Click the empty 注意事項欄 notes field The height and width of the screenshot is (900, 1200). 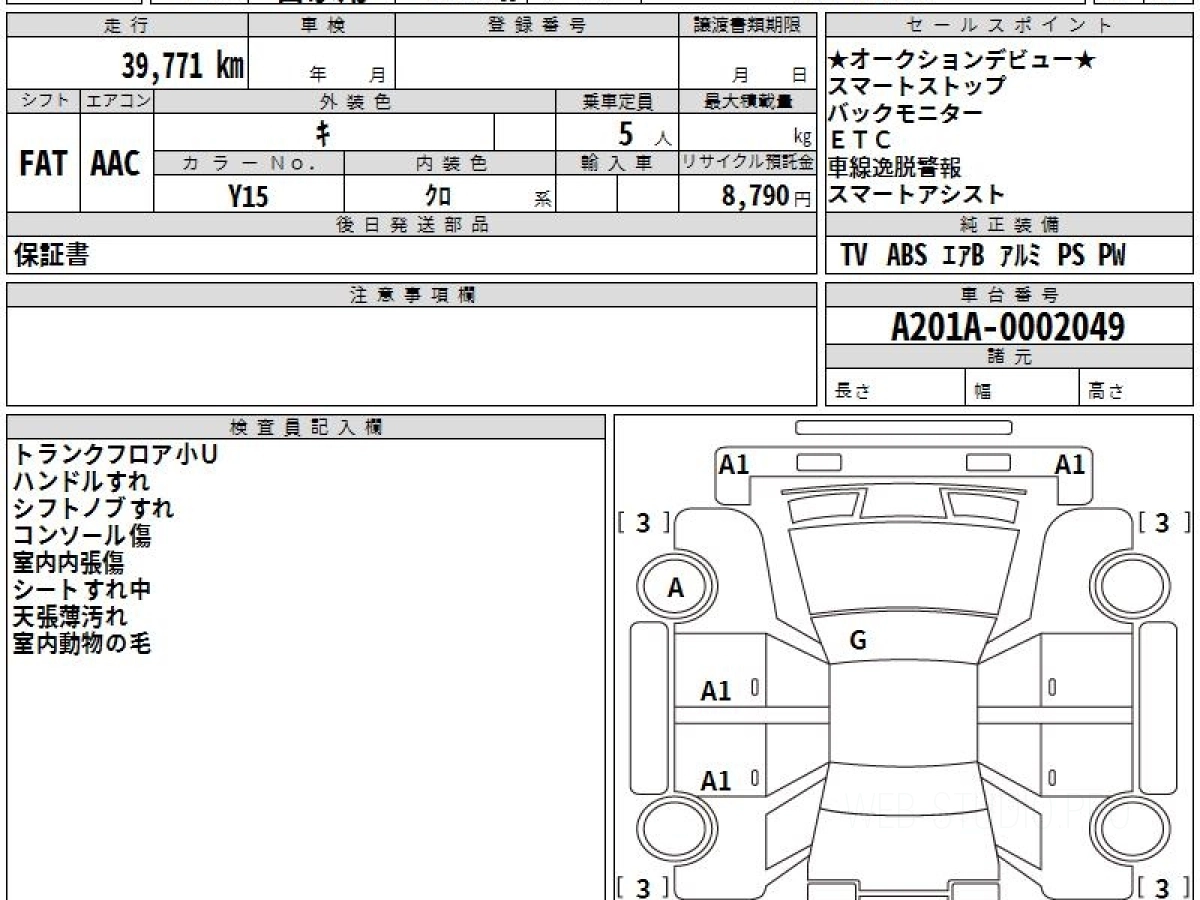pos(411,355)
